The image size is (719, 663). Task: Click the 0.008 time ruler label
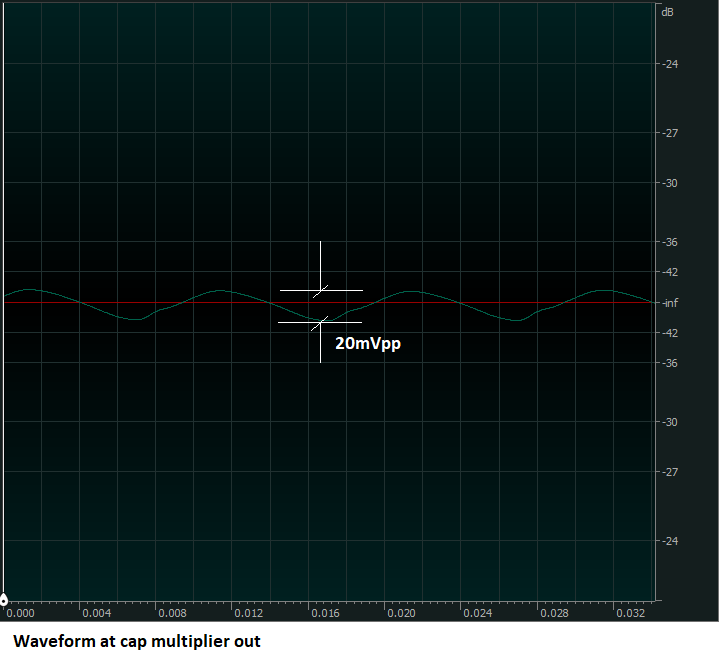173,613
